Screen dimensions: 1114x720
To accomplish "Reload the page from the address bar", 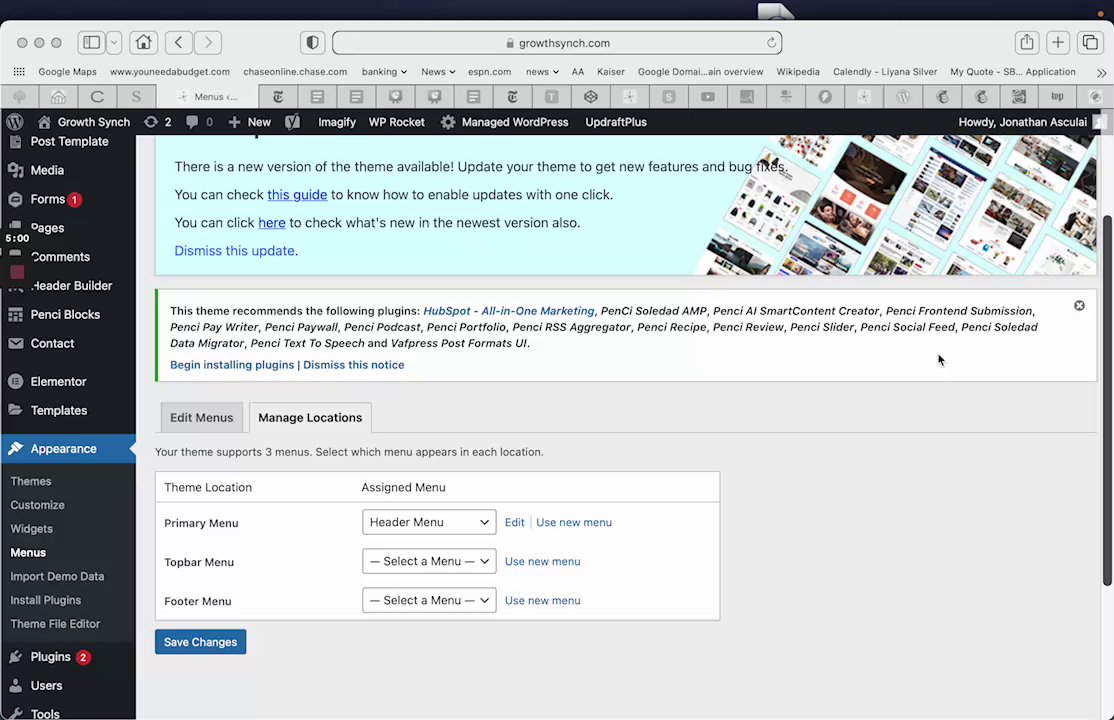I will point(771,43).
